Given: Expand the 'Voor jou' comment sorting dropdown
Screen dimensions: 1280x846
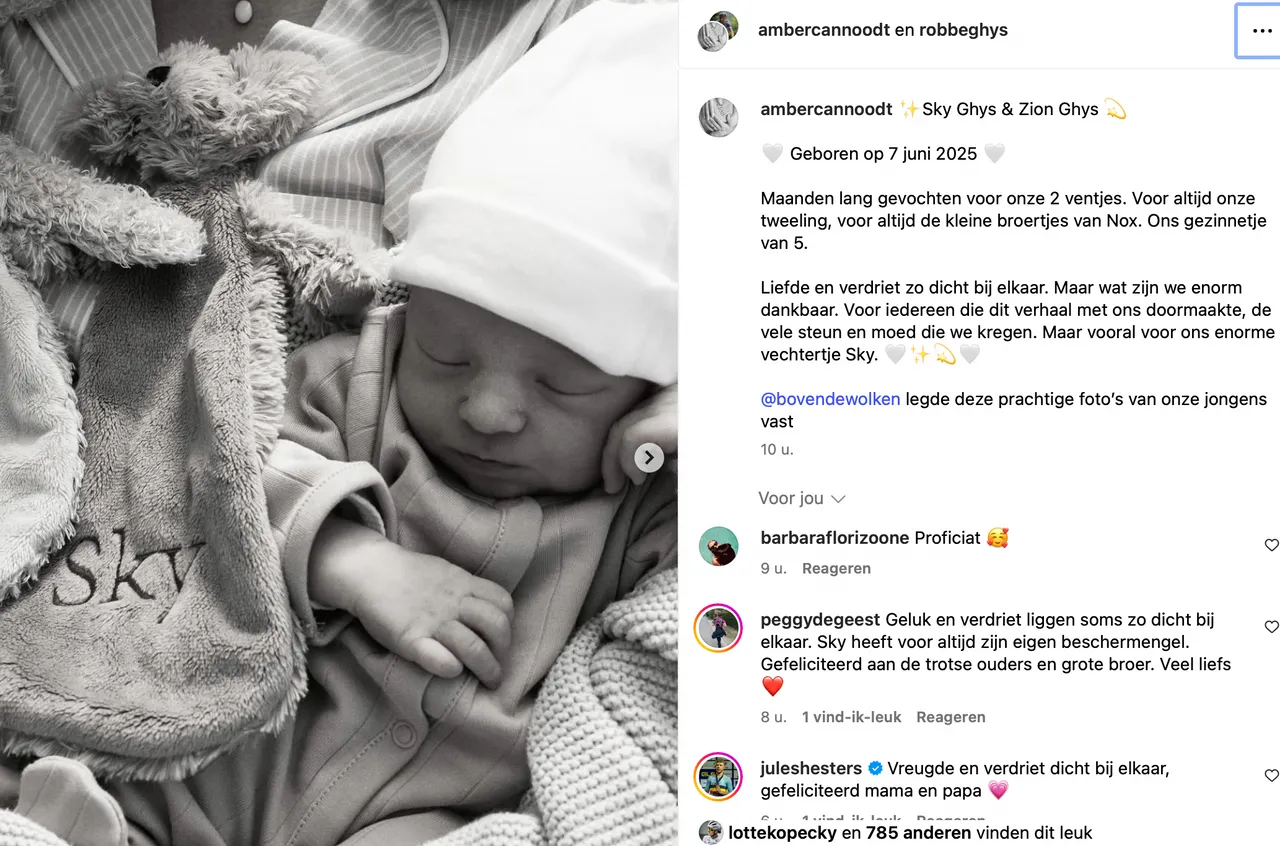Looking at the screenshot, I should [x=802, y=498].
